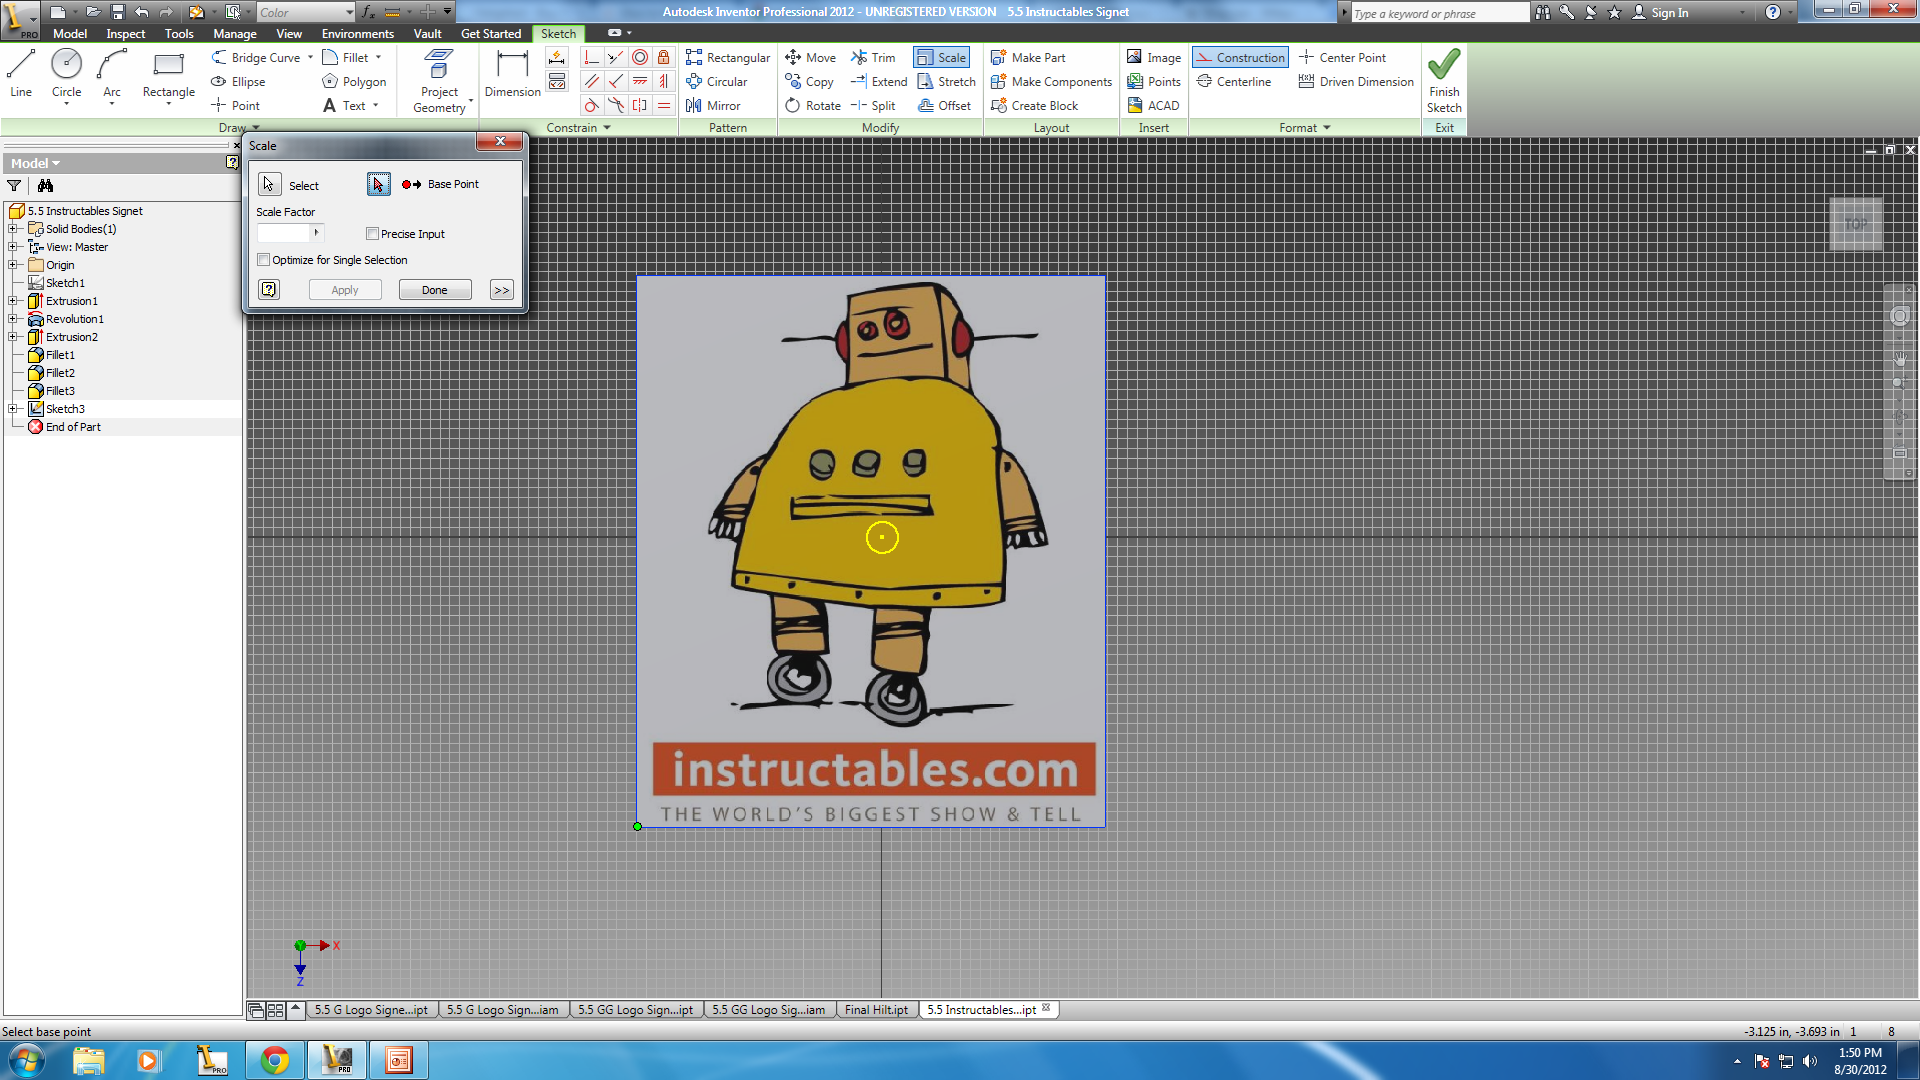The height and width of the screenshot is (1080, 1920).
Task: Expand the Revolution1 feature node
Action: click(13, 319)
